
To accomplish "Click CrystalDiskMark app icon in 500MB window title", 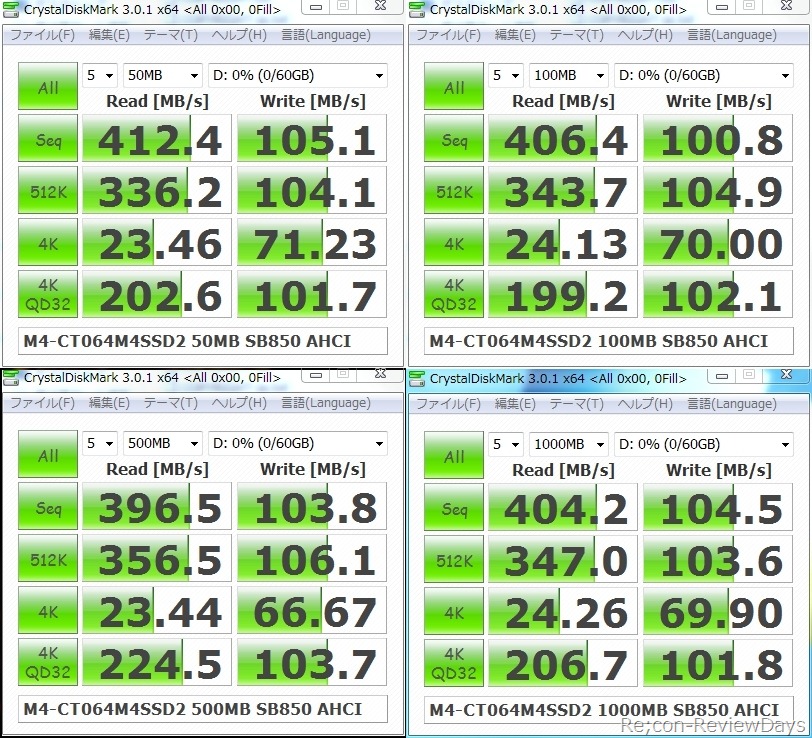I will [11, 378].
